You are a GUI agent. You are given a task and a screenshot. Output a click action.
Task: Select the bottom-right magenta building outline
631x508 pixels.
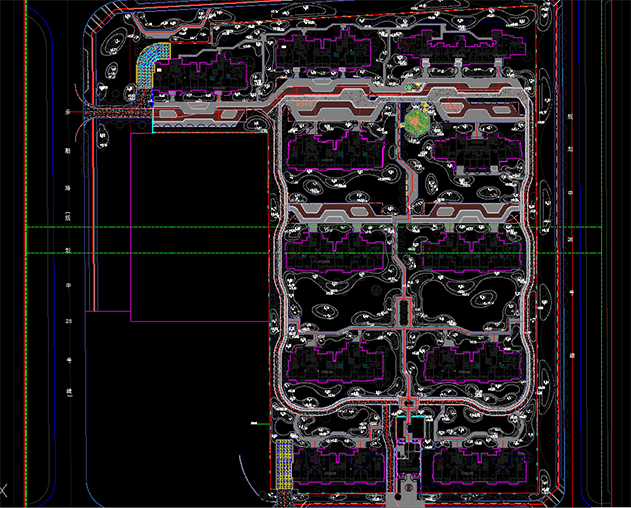(x=470, y=465)
